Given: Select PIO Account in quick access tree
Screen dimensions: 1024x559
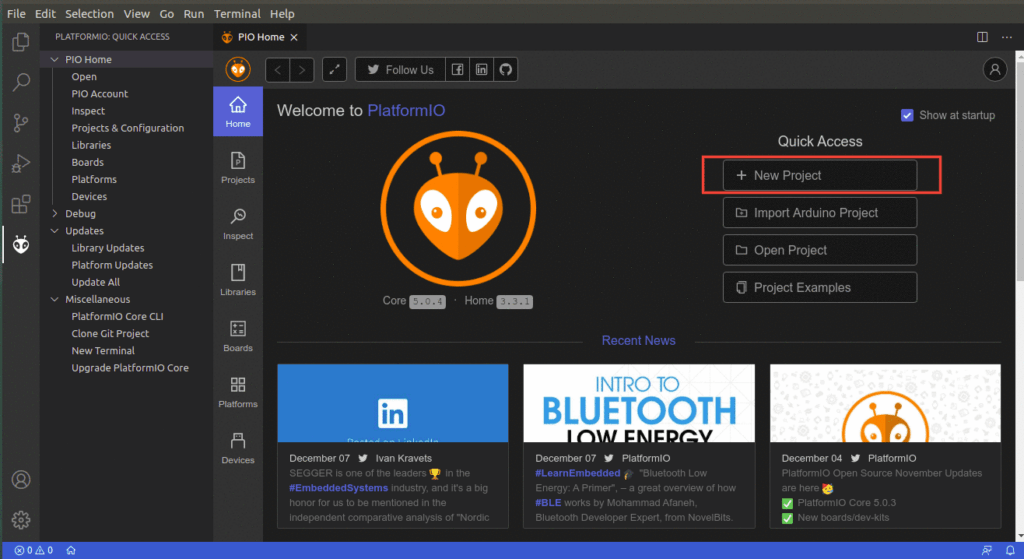Looking at the screenshot, I should coord(99,94).
